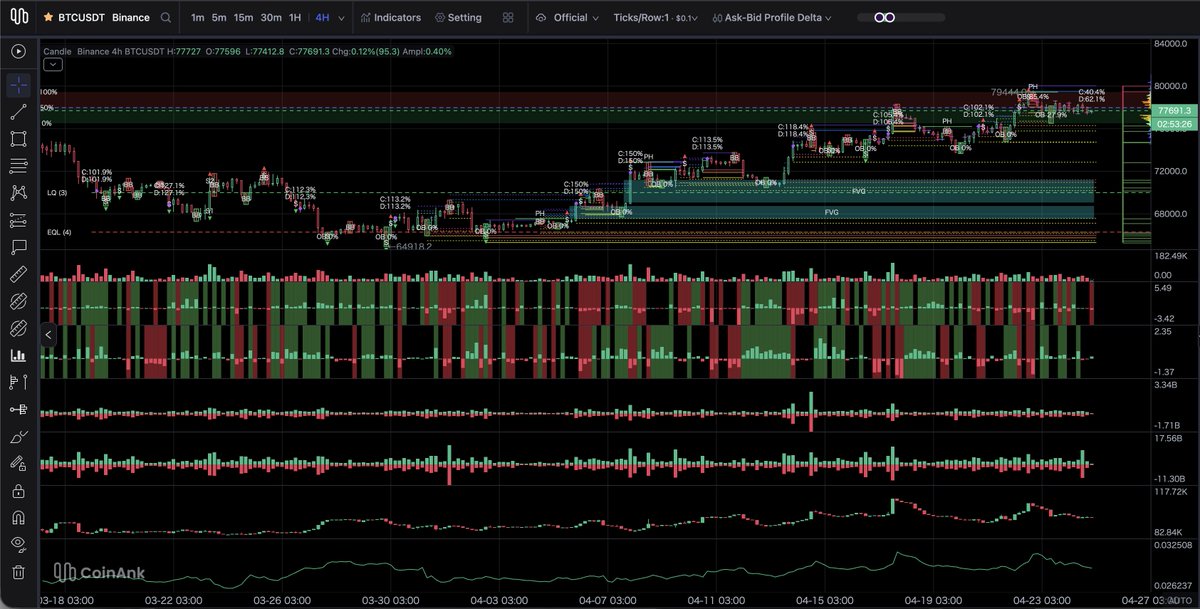Open the CoinAnk logo menu
Screen dimensions: 1200x609
(x=18, y=17)
